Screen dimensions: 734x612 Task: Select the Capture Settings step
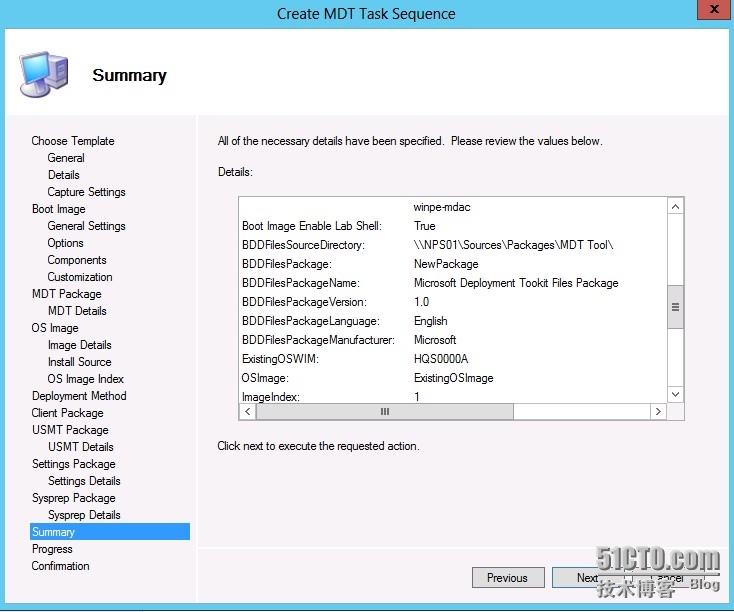point(87,192)
